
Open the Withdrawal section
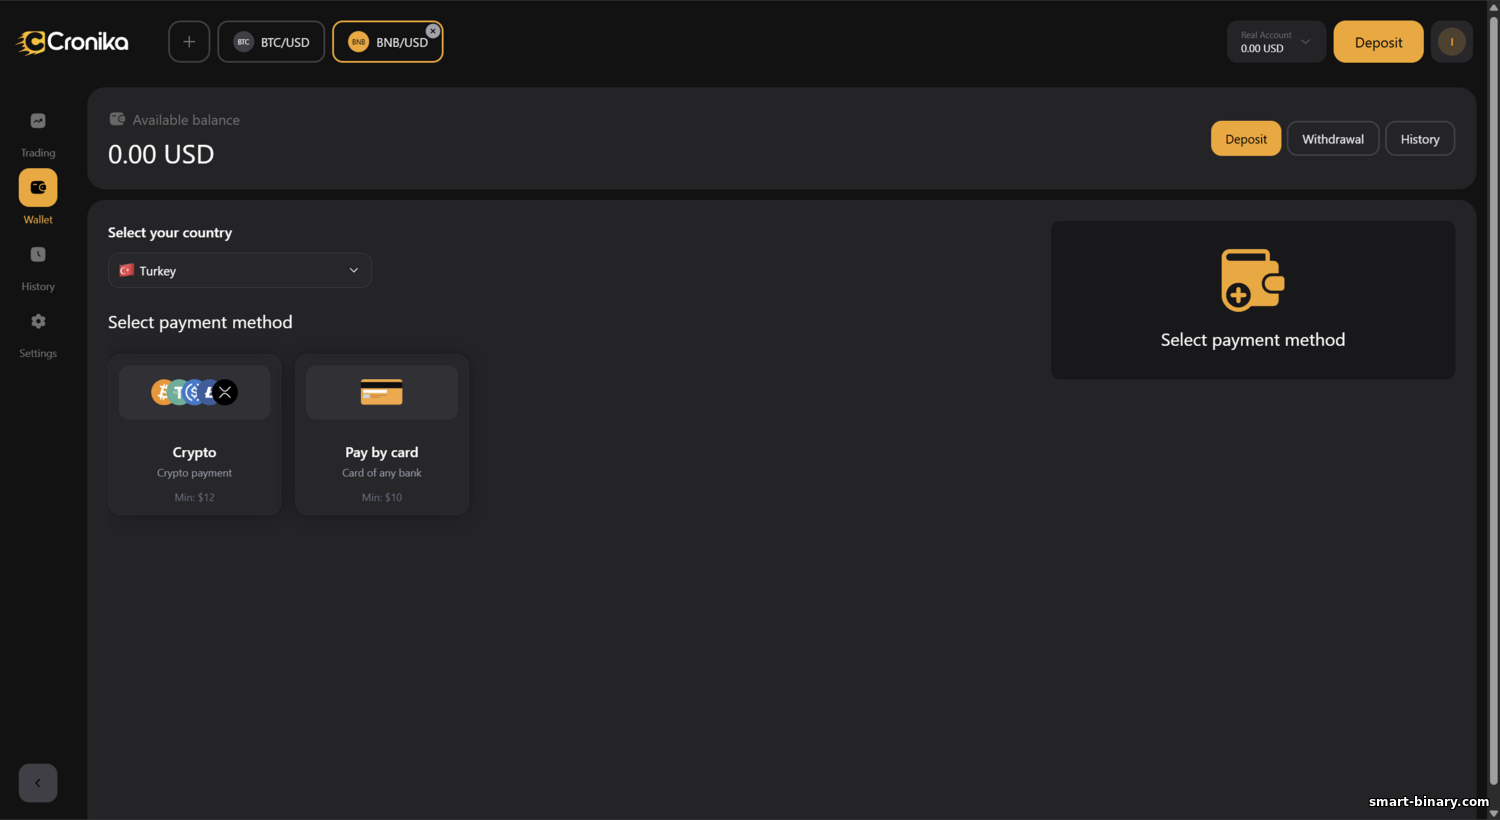coord(1333,139)
